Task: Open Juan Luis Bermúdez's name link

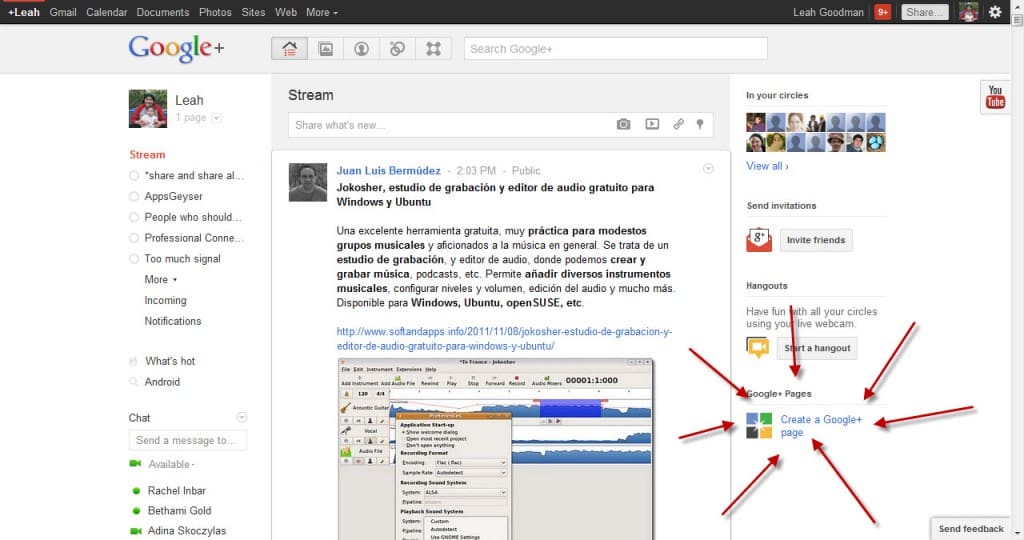Action: [x=389, y=170]
